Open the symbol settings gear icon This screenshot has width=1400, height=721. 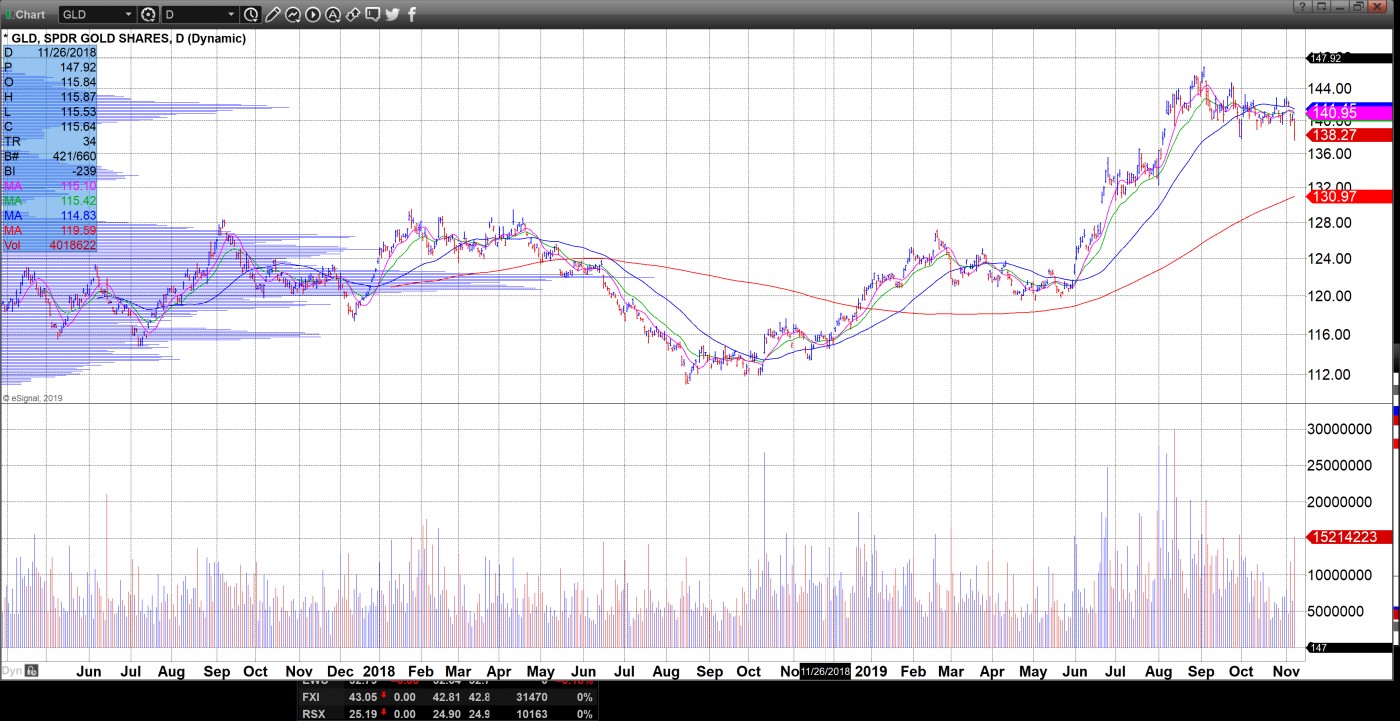149,14
